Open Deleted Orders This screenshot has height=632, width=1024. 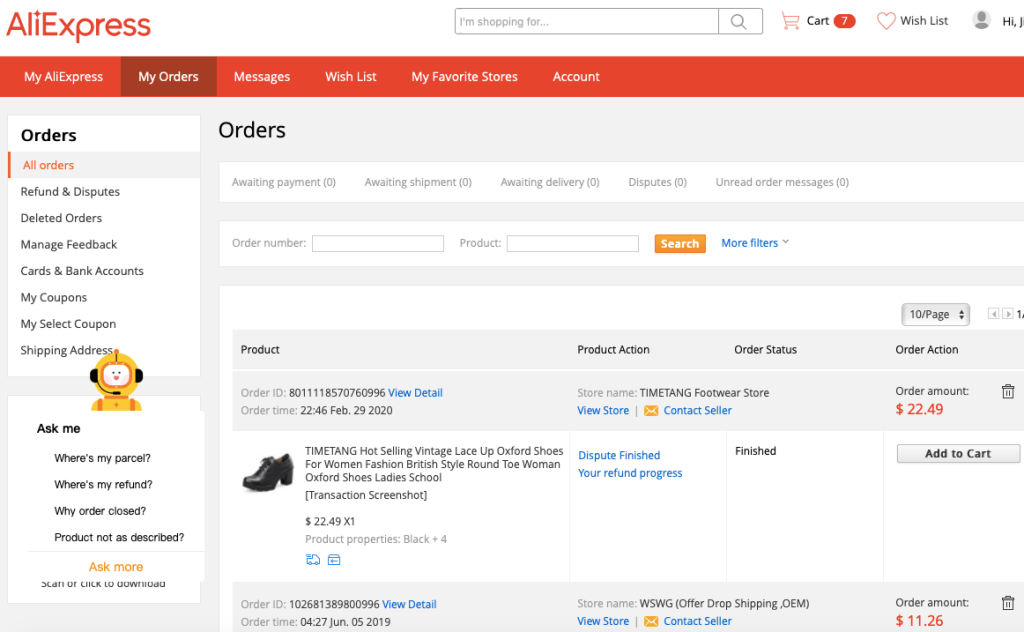coord(61,218)
